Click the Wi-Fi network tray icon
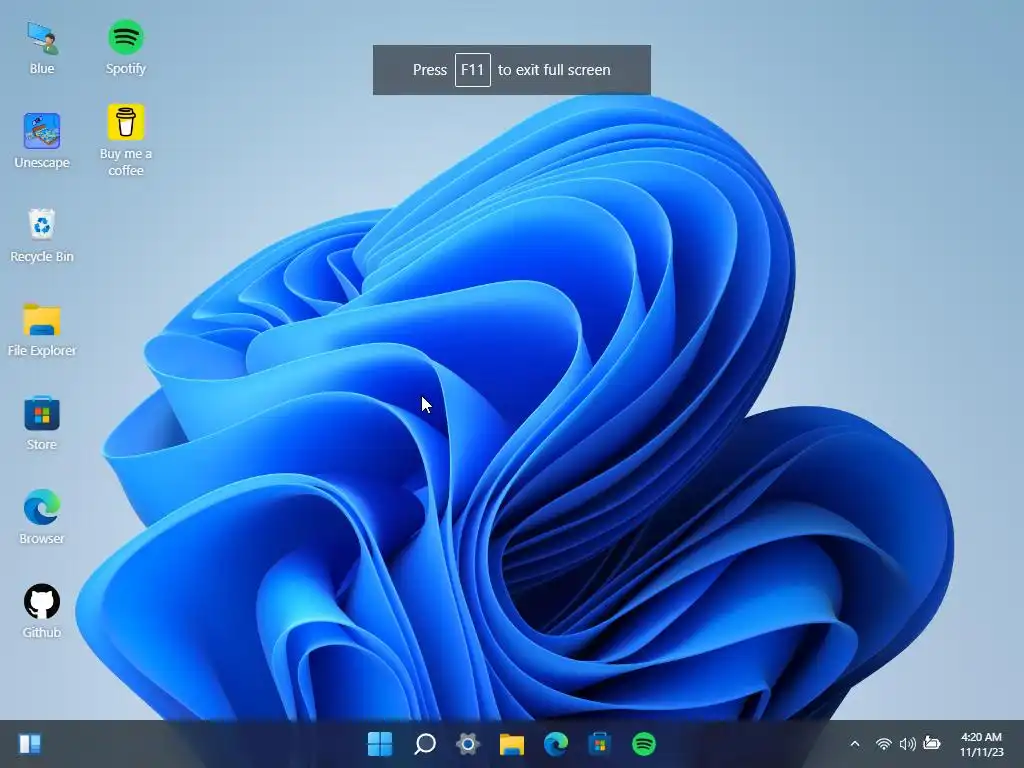The height and width of the screenshot is (768, 1024). click(884, 744)
